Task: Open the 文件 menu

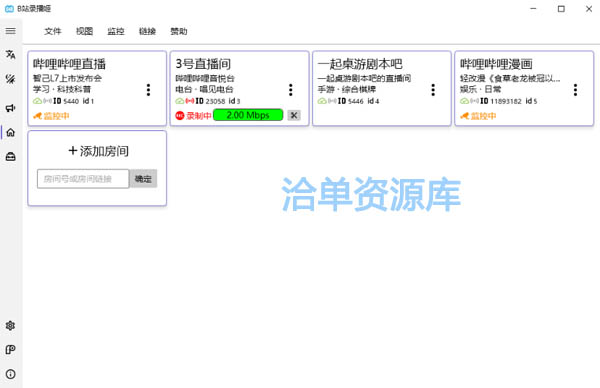Action: point(53,31)
